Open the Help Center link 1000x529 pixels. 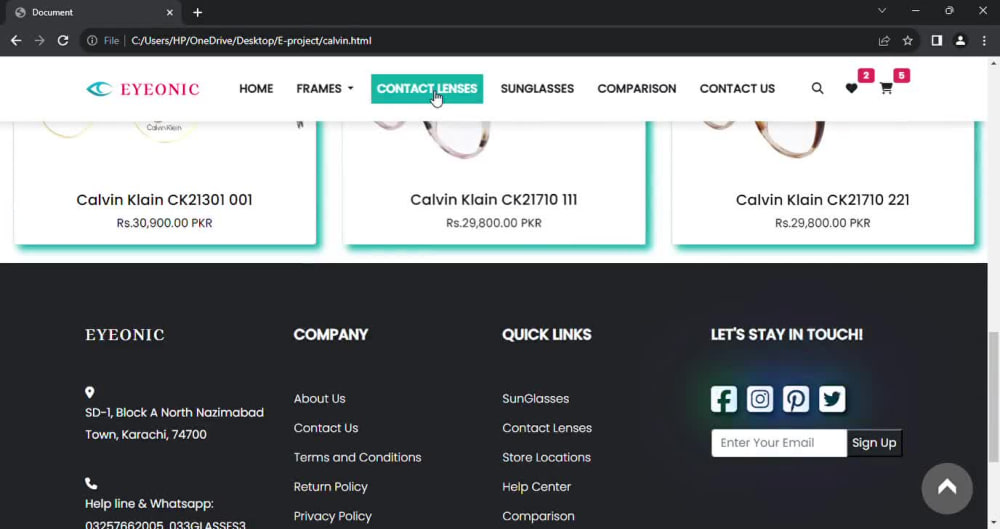pos(536,487)
